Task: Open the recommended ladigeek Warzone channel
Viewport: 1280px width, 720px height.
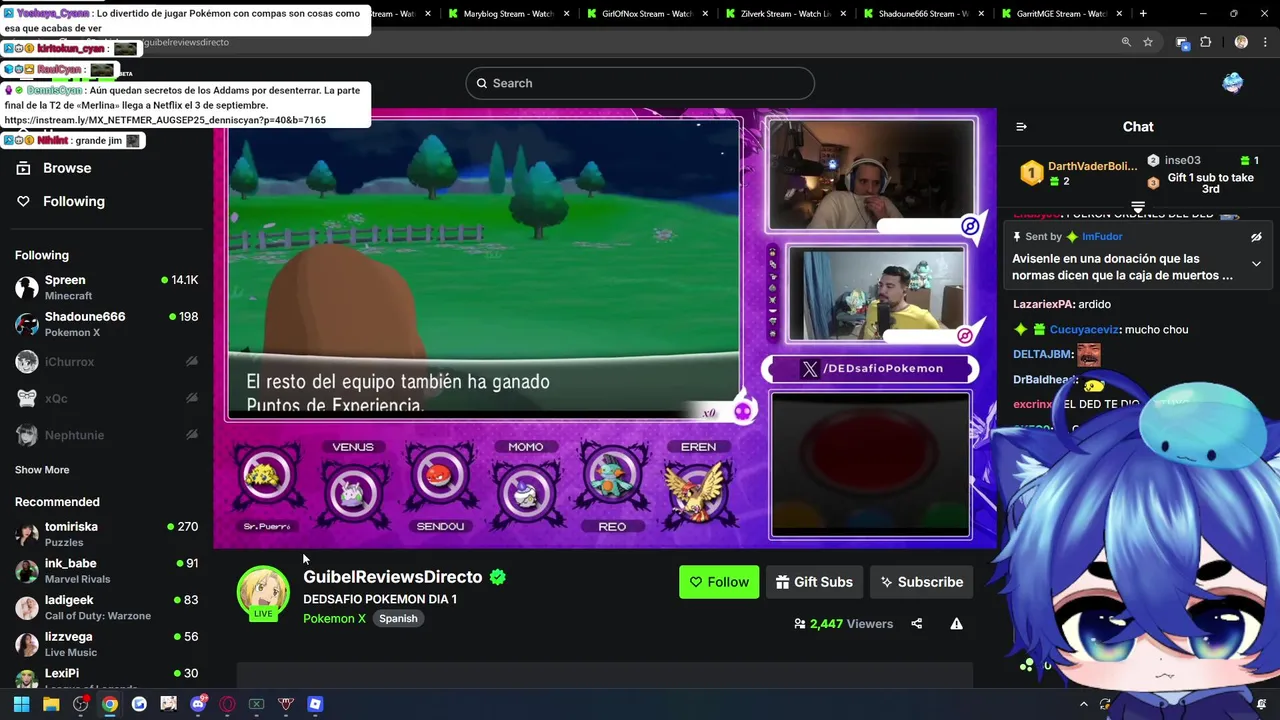Action: tap(106, 607)
